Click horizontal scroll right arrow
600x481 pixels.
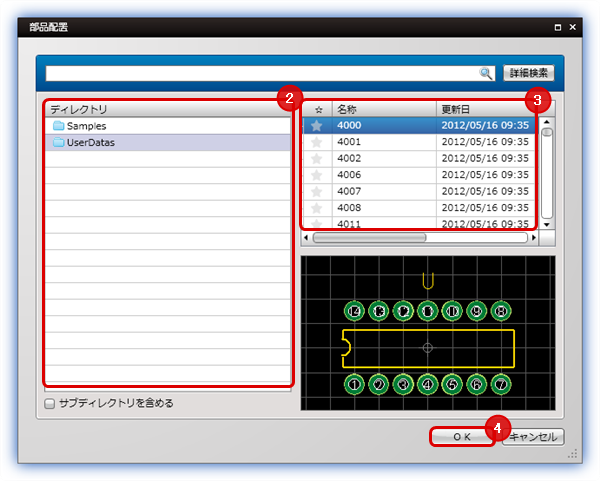click(534, 238)
